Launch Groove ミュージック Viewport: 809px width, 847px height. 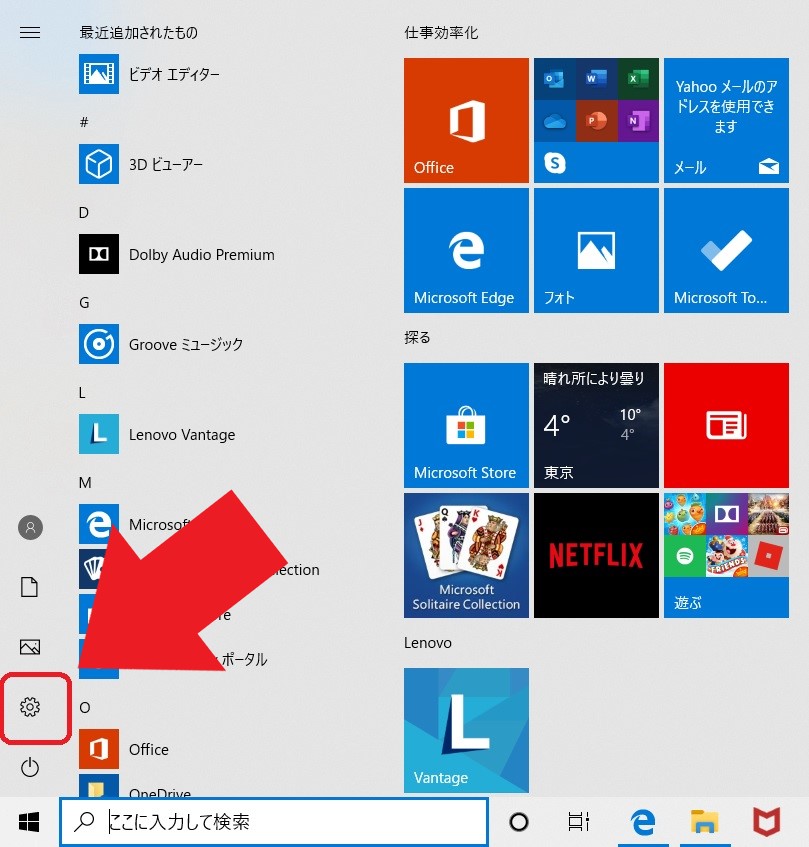tap(161, 344)
